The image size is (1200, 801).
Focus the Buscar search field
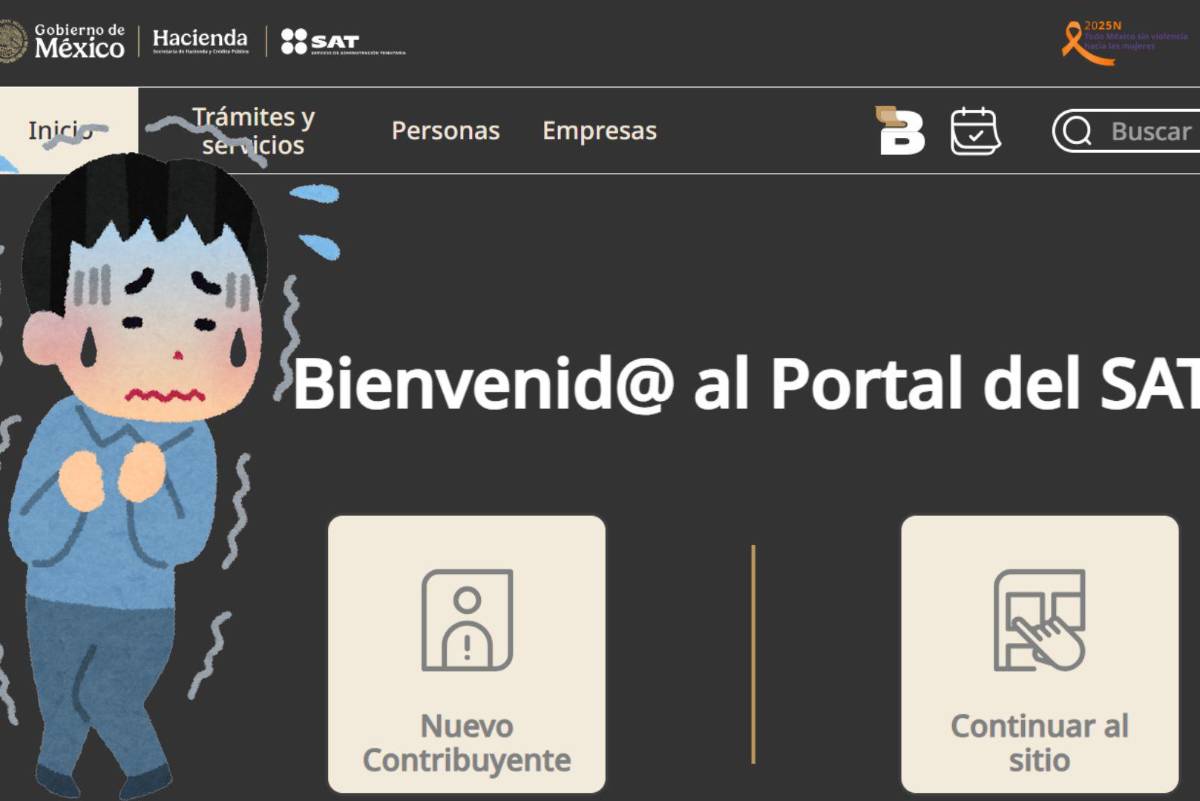coord(1152,132)
